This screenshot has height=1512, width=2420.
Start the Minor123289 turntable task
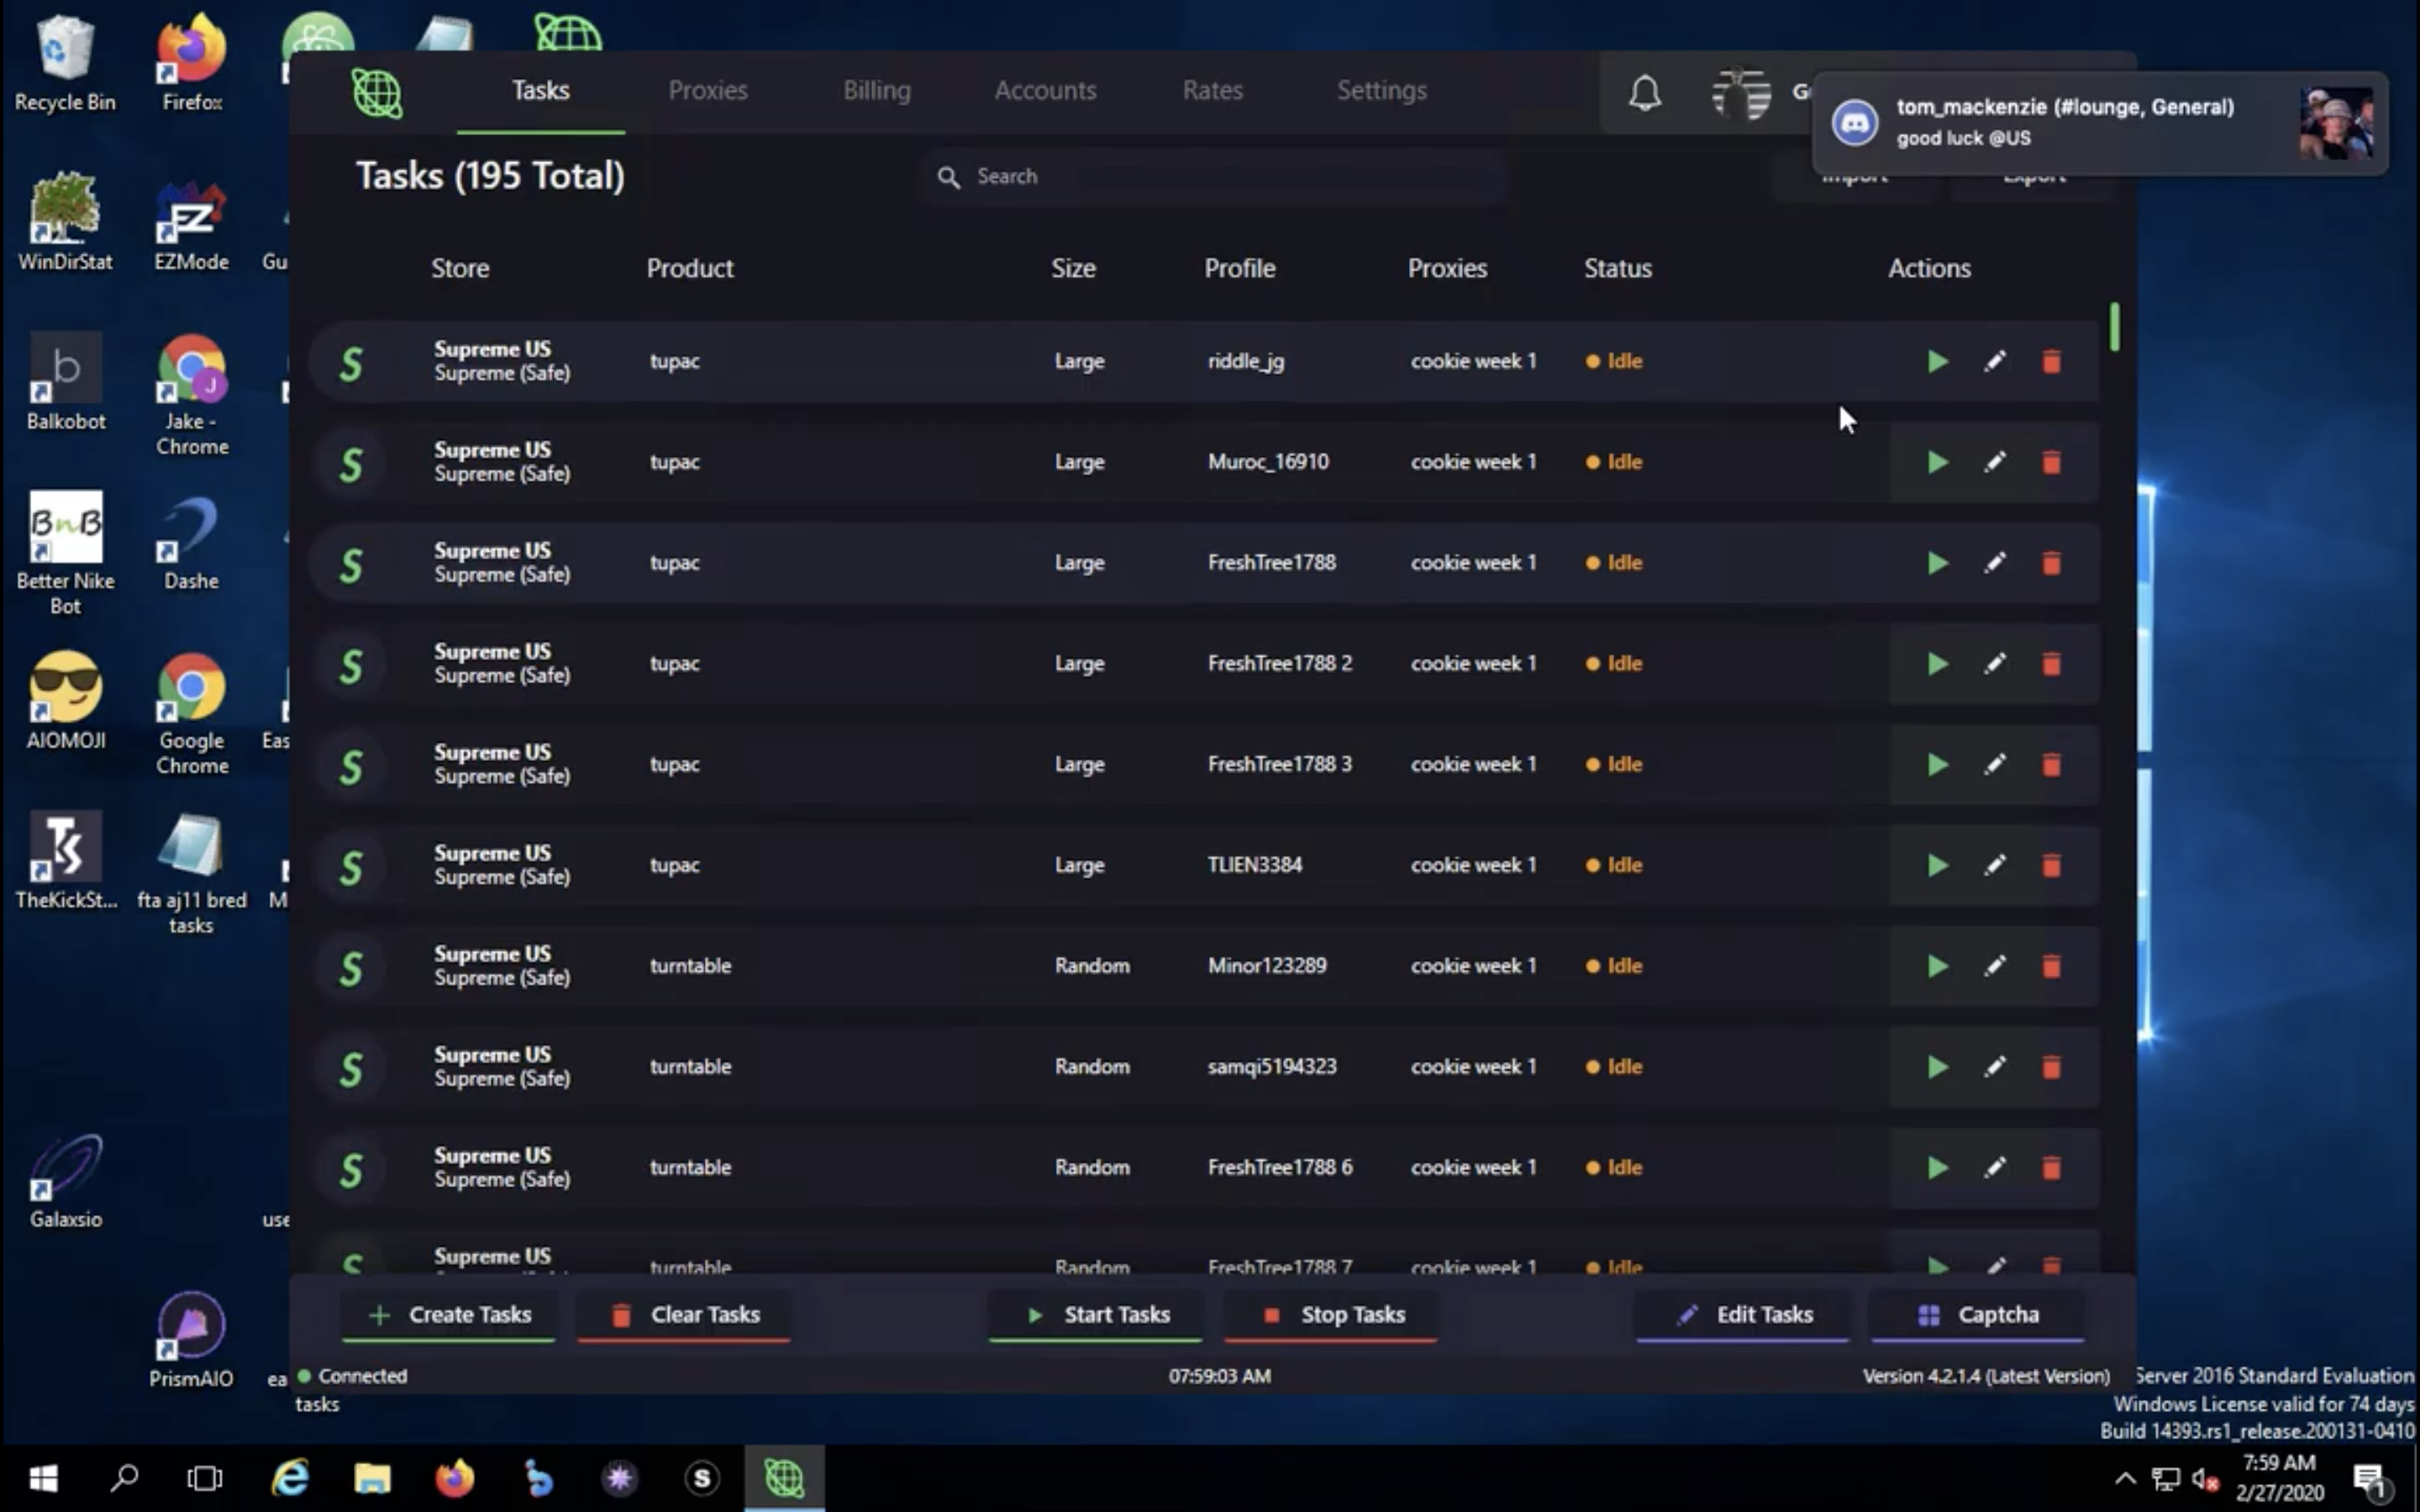coord(1937,966)
